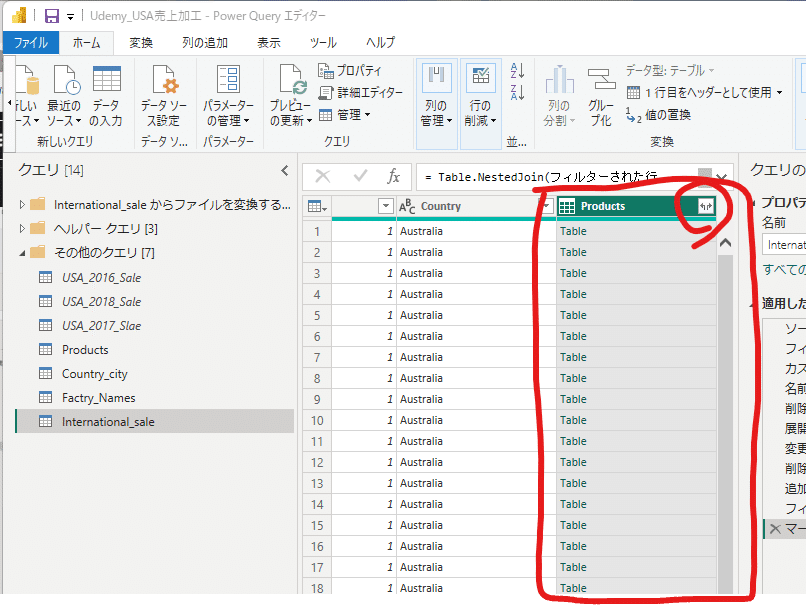Open Country column filter dropdown
Viewport: 806px width, 606px height.
point(546,207)
